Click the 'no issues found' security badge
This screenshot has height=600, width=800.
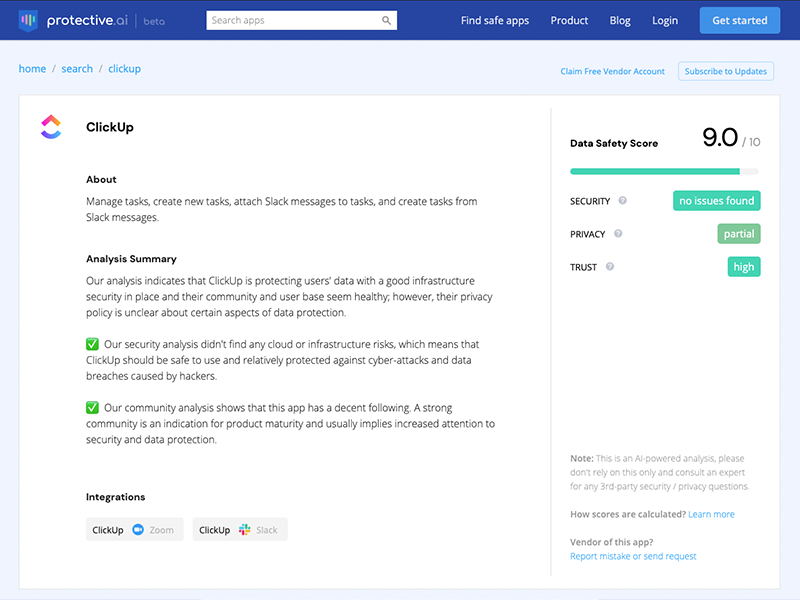pyautogui.click(x=716, y=201)
